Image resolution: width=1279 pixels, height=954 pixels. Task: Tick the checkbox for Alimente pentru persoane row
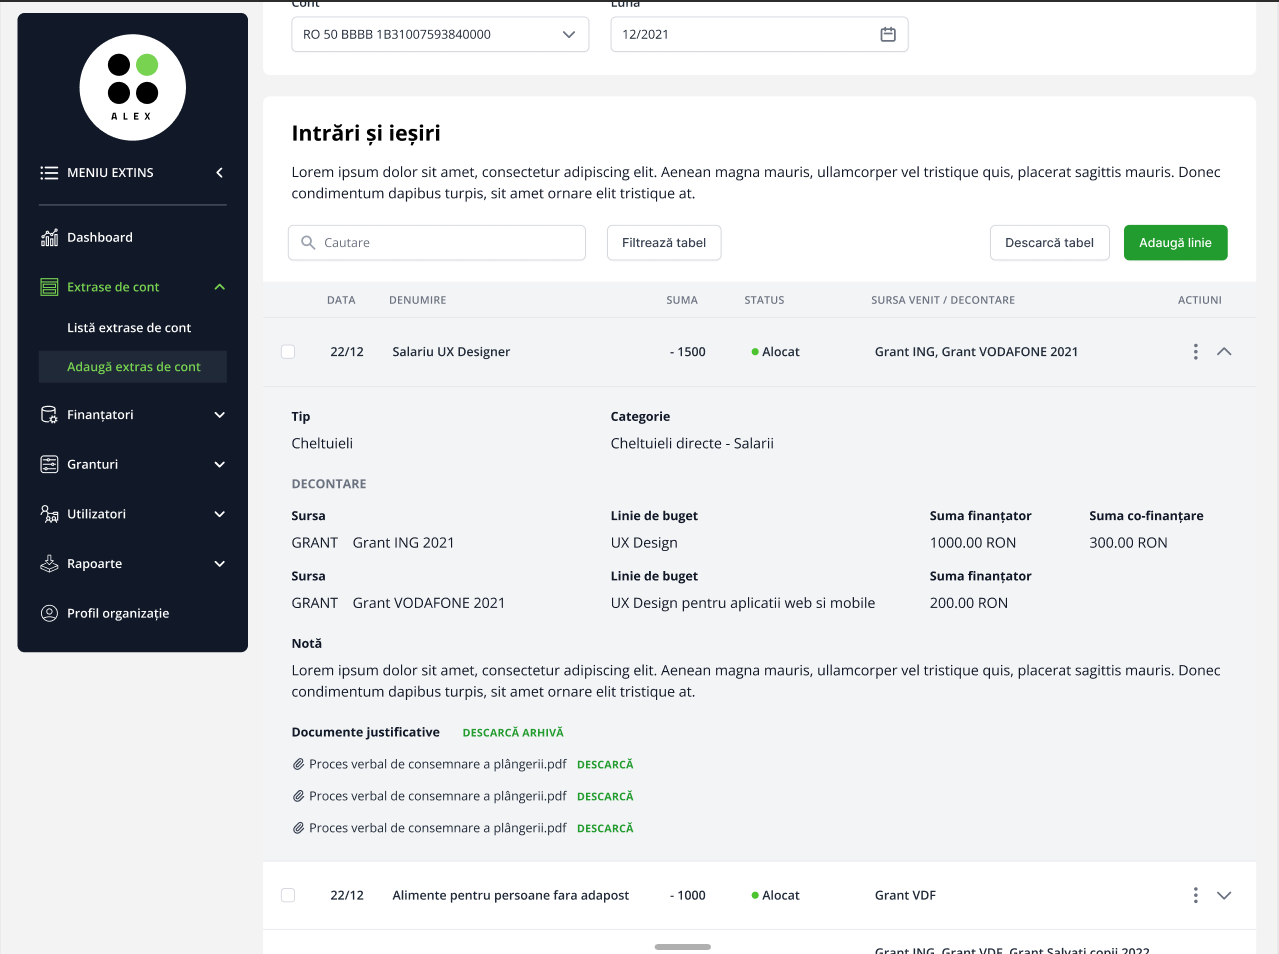point(288,895)
